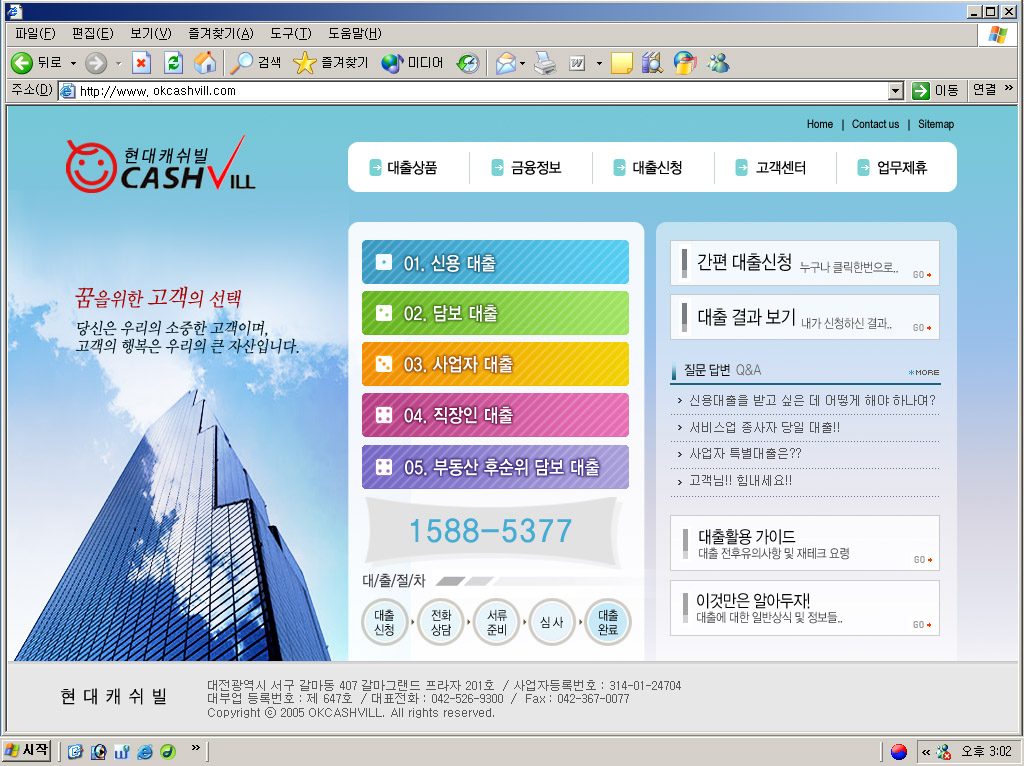Click the 시작 Start button
Viewport: 1024px width, 766px height.
[28, 750]
